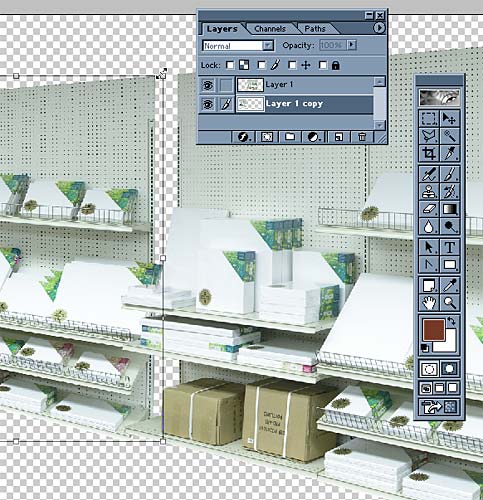Pick the Clone Stamp tool
This screenshot has height=500, width=483.
(429, 192)
